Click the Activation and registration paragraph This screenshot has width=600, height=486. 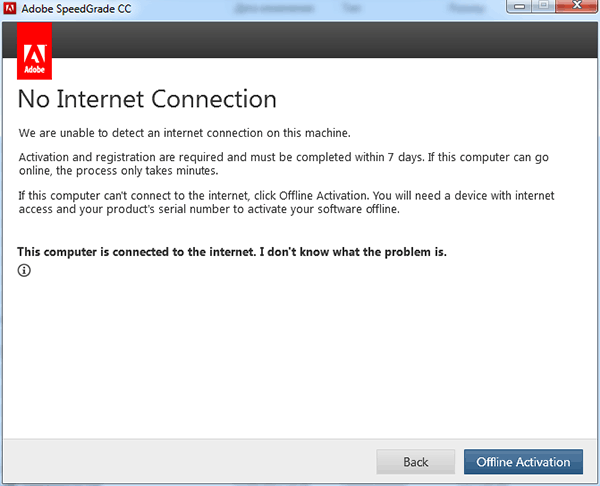click(284, 164)
